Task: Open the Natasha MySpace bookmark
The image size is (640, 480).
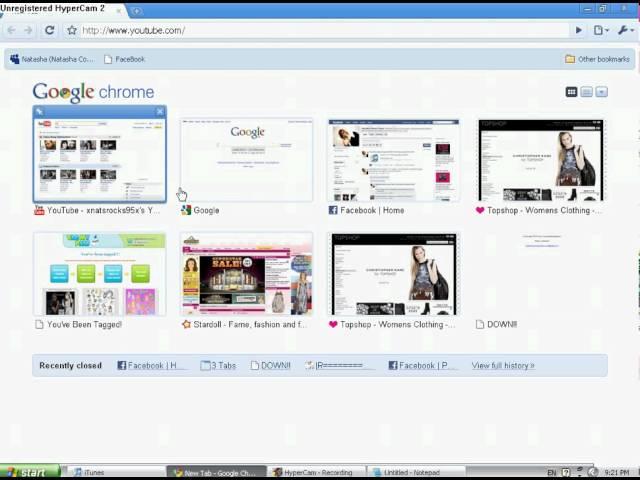Action: [52, 59]
